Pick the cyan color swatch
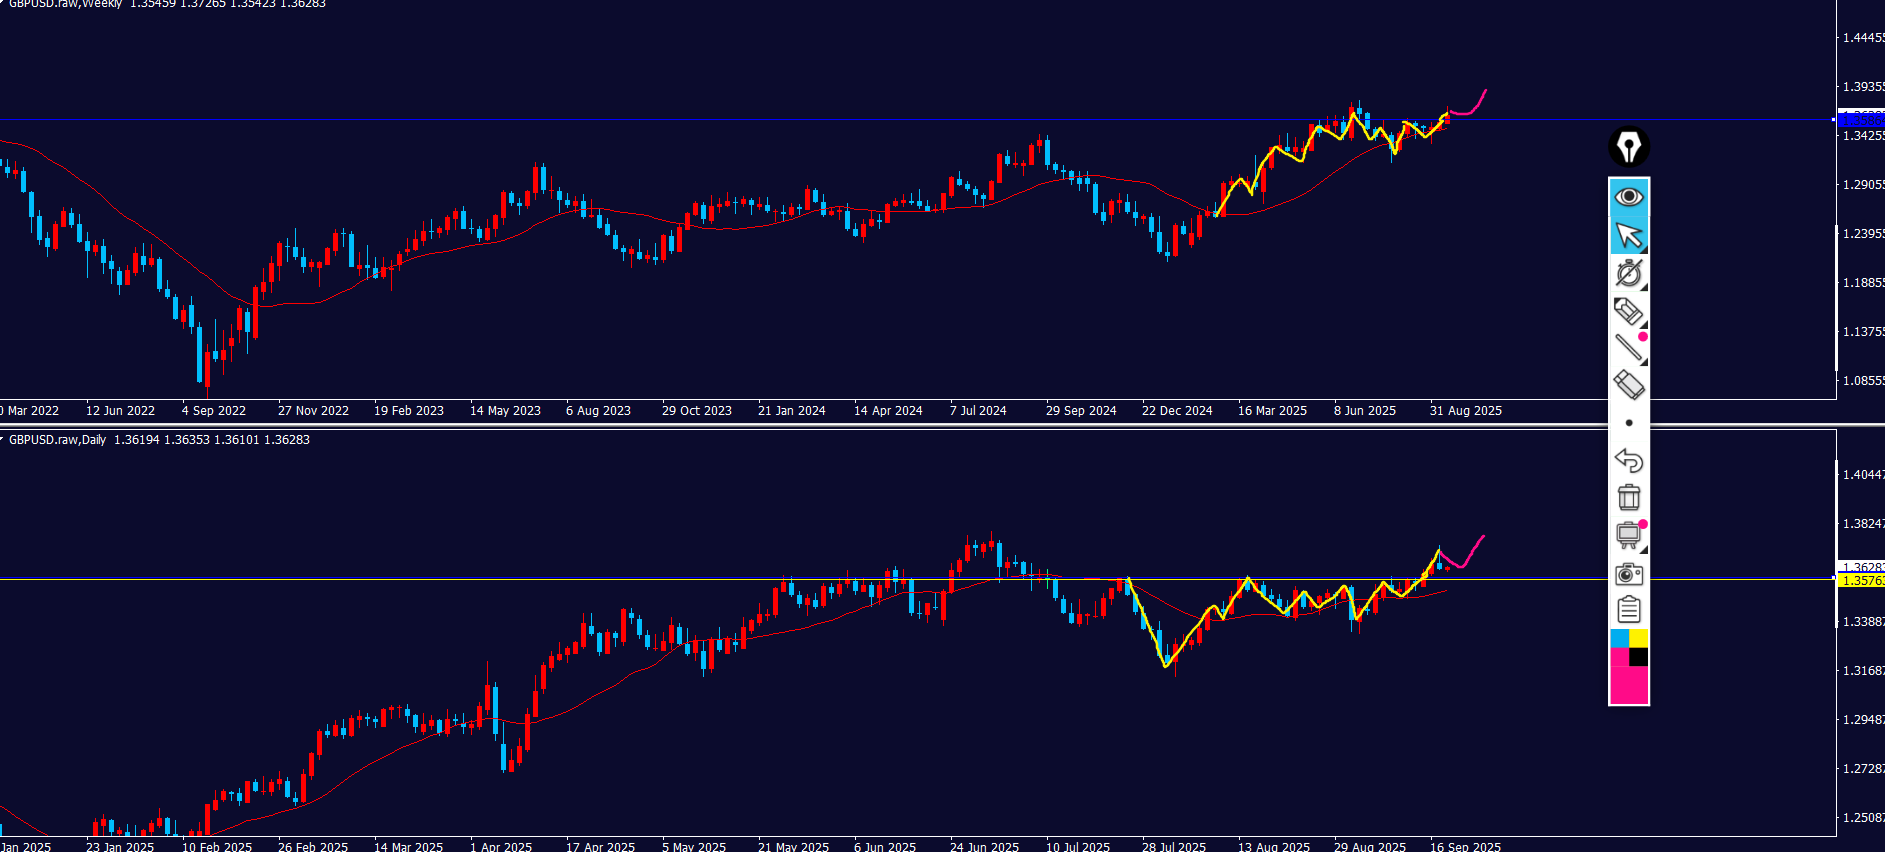The height and width of the screenshot is (852, 1885). (1619, 638)
